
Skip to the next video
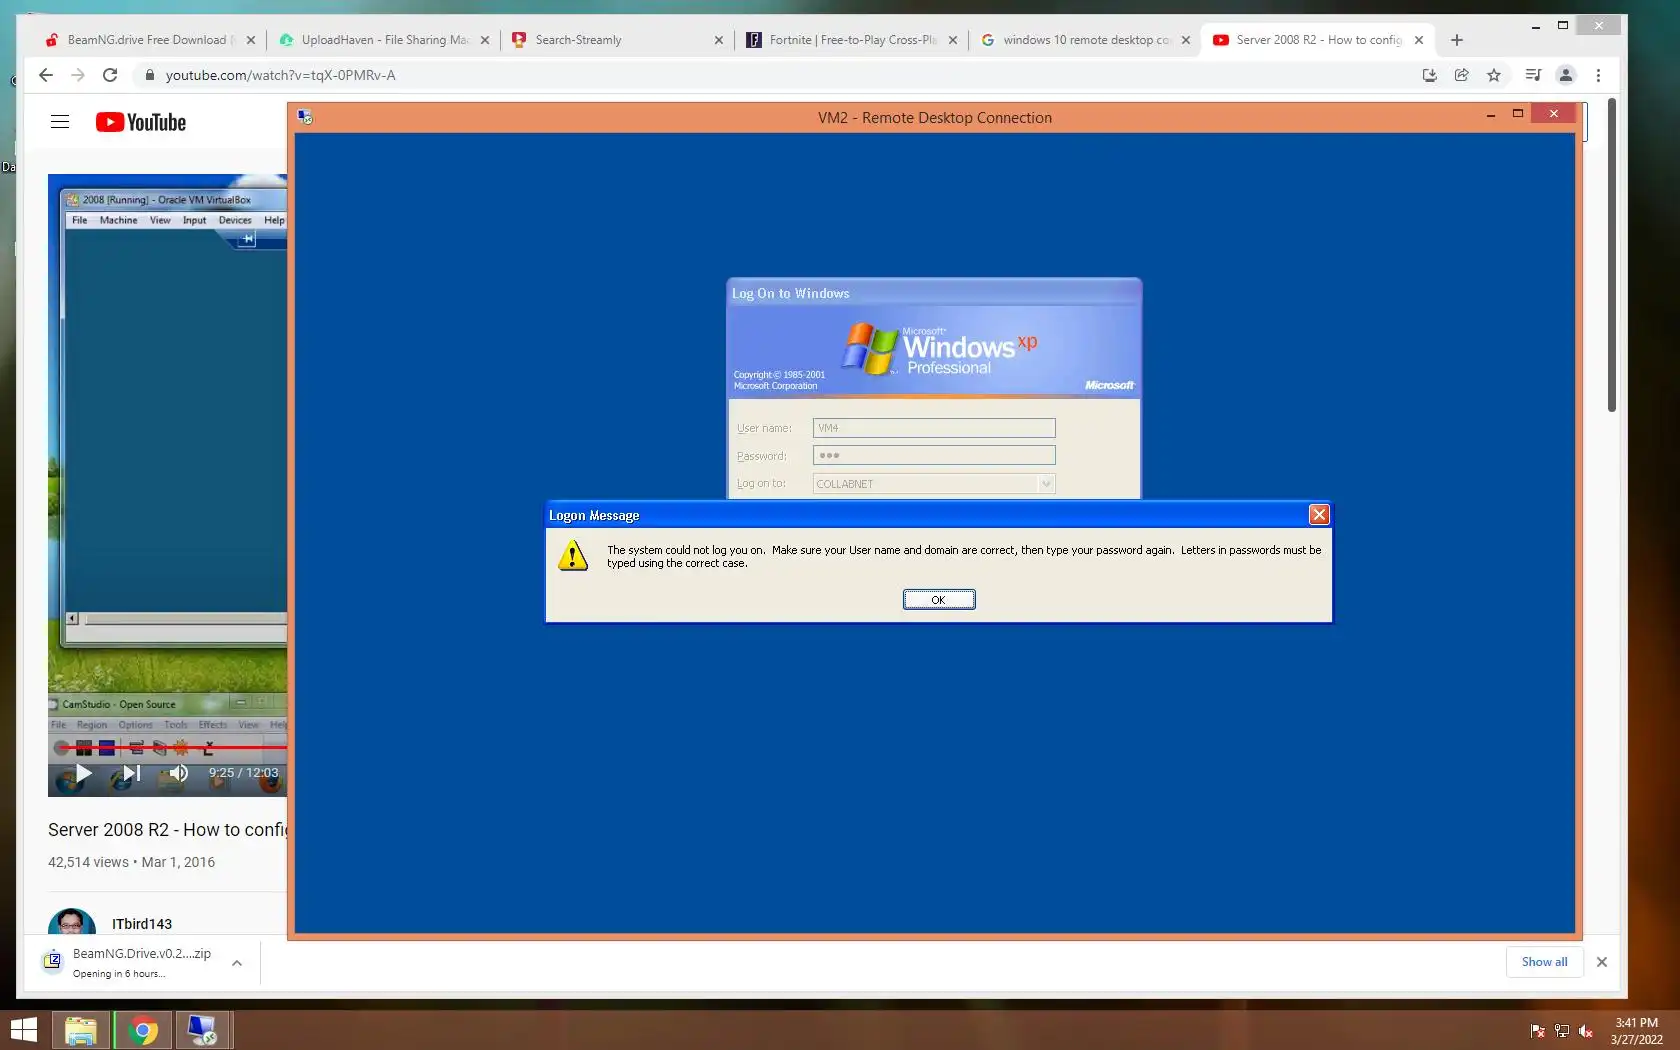click(x=131, y=773)
